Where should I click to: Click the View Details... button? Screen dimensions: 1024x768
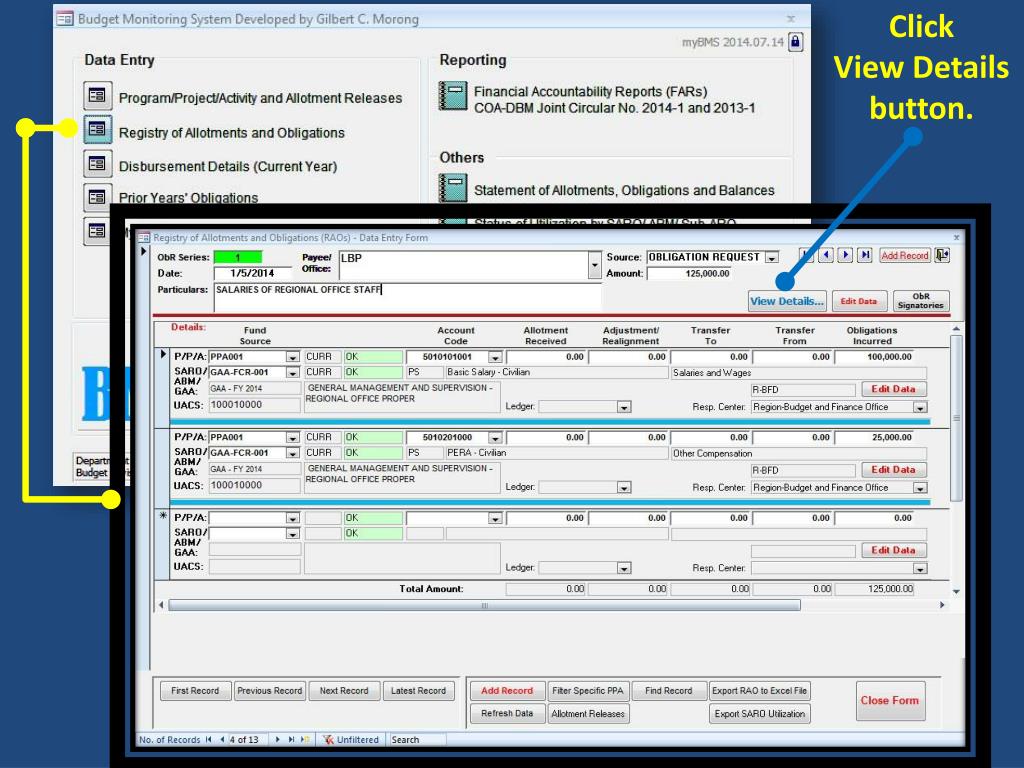(x=787, y=301)
